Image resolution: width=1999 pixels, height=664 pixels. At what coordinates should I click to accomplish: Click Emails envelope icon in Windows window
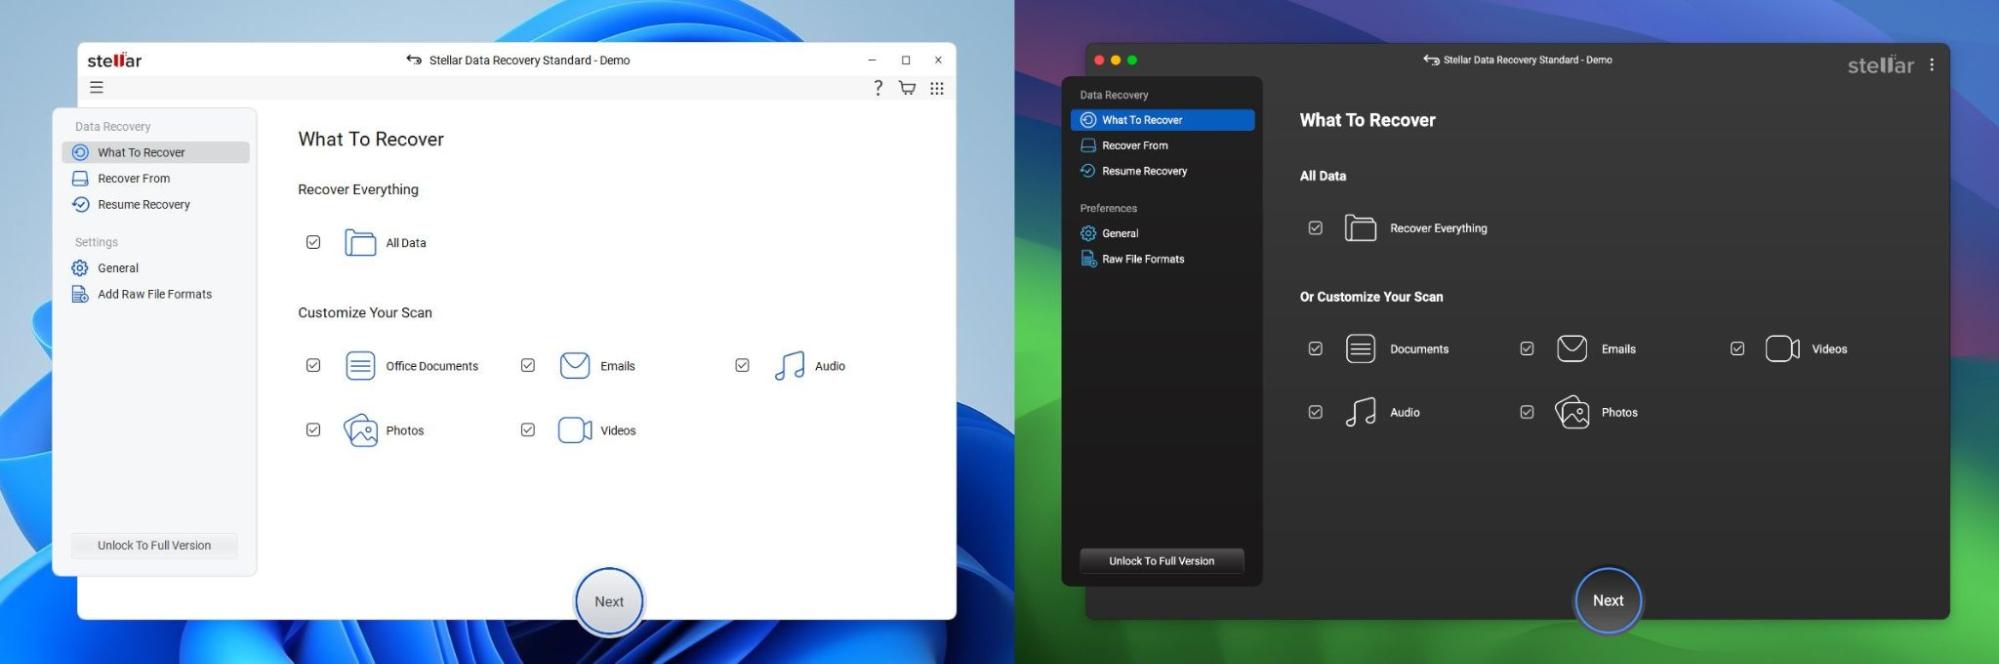click(x=575, y=366)
